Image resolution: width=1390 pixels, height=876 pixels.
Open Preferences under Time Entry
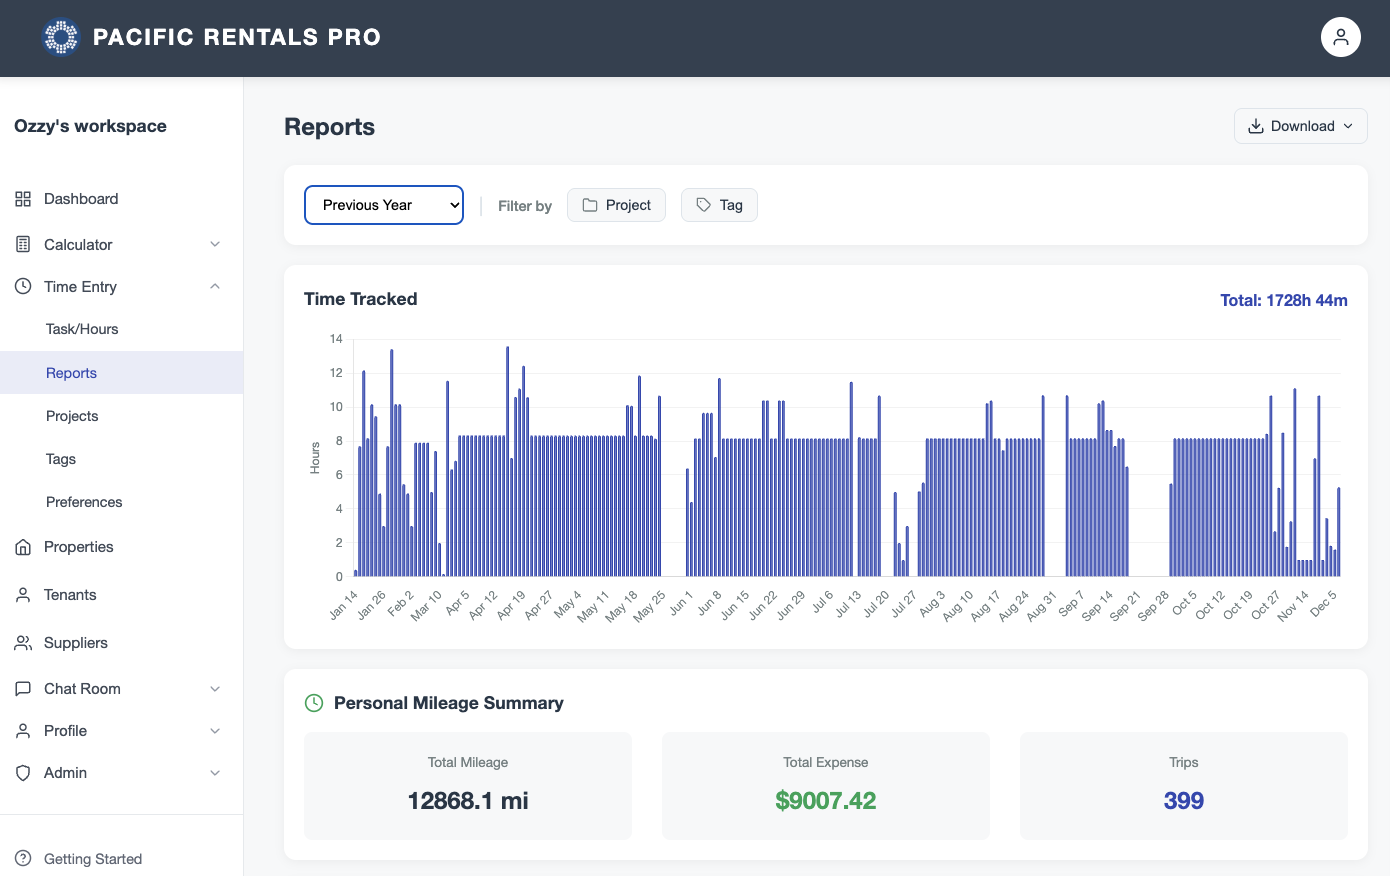[84, 502]
